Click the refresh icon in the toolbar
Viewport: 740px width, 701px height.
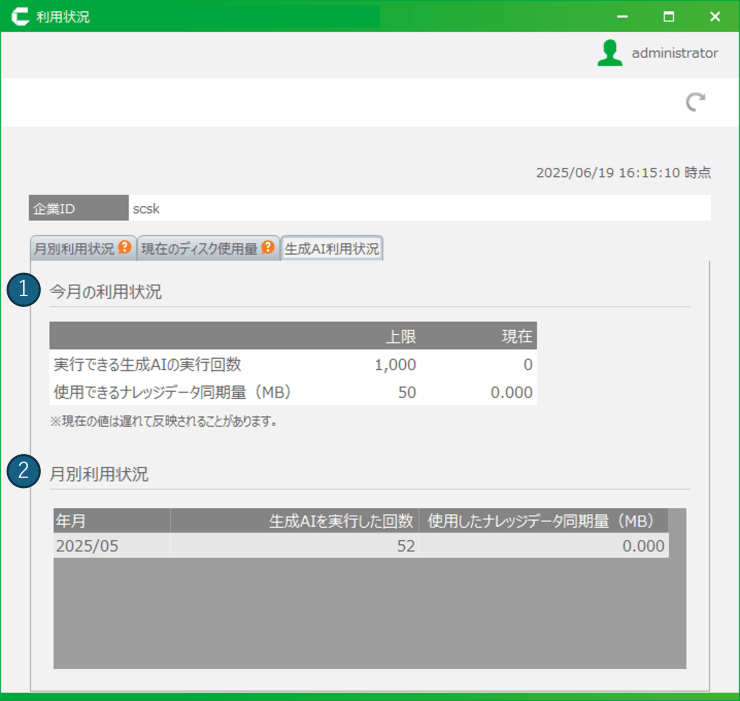[x=696, y=102]
